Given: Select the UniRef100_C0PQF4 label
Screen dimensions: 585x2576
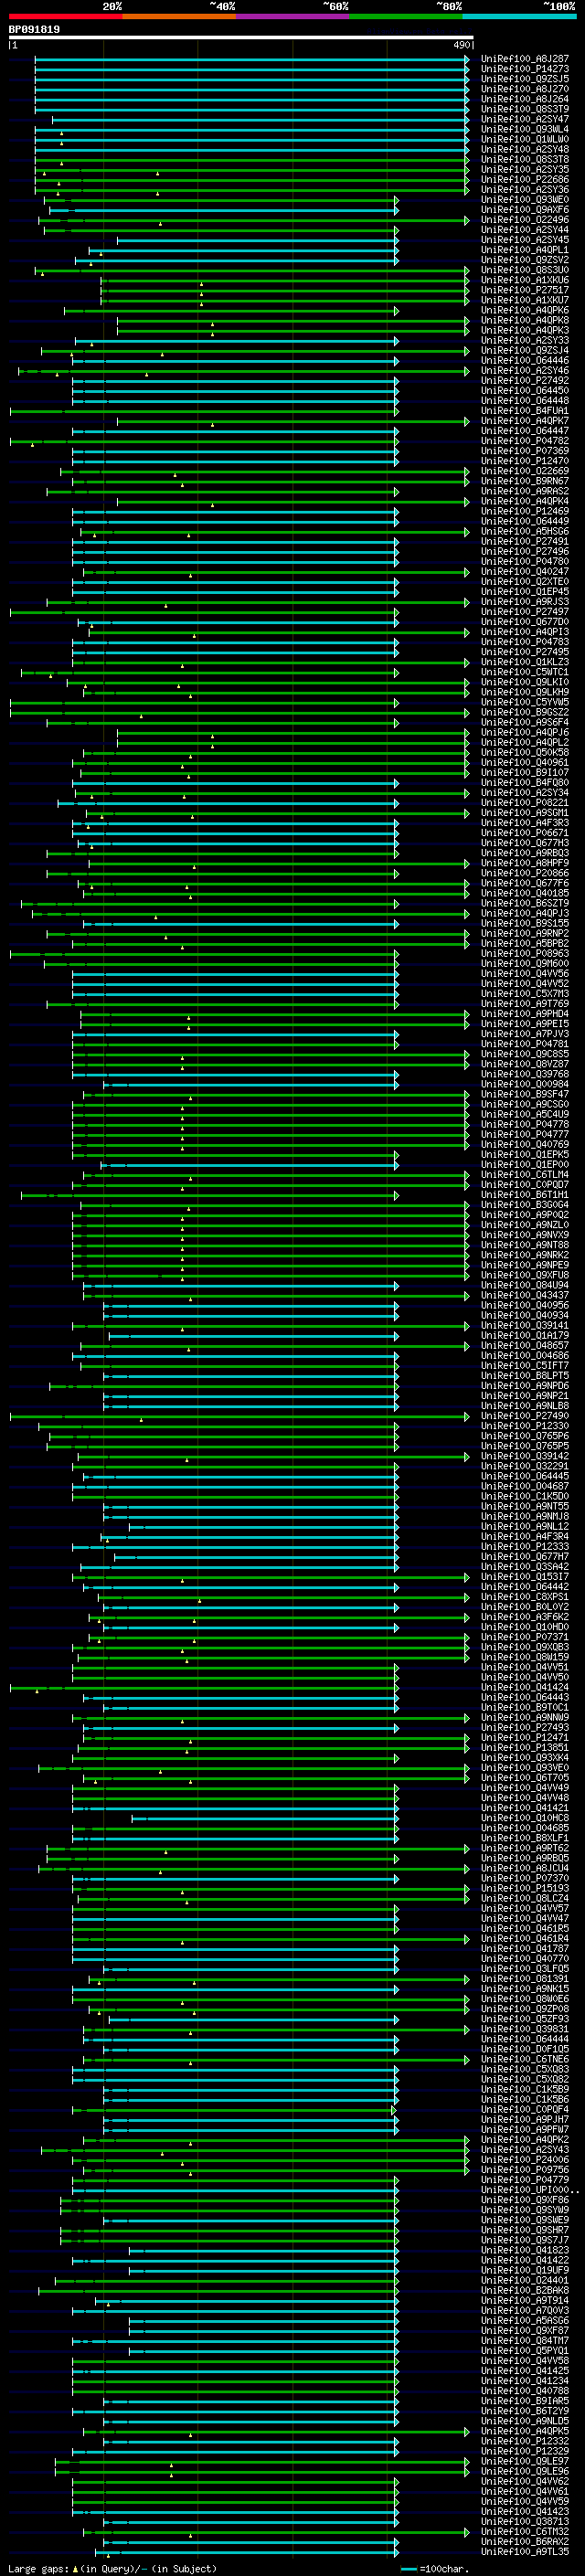Looking at the screenshot, I should pyautogui.click(x=525, y=2110).
